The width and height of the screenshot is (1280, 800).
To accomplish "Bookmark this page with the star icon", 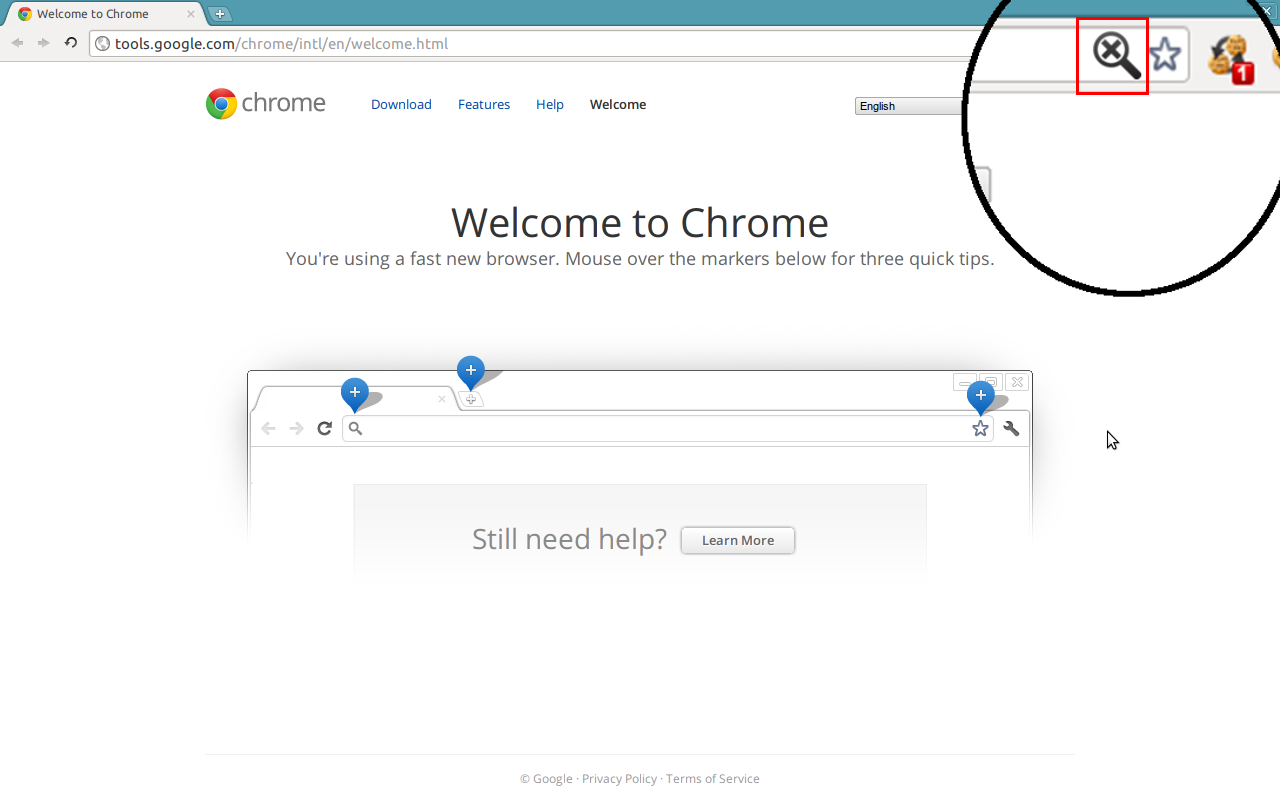I will (1165, 54).
